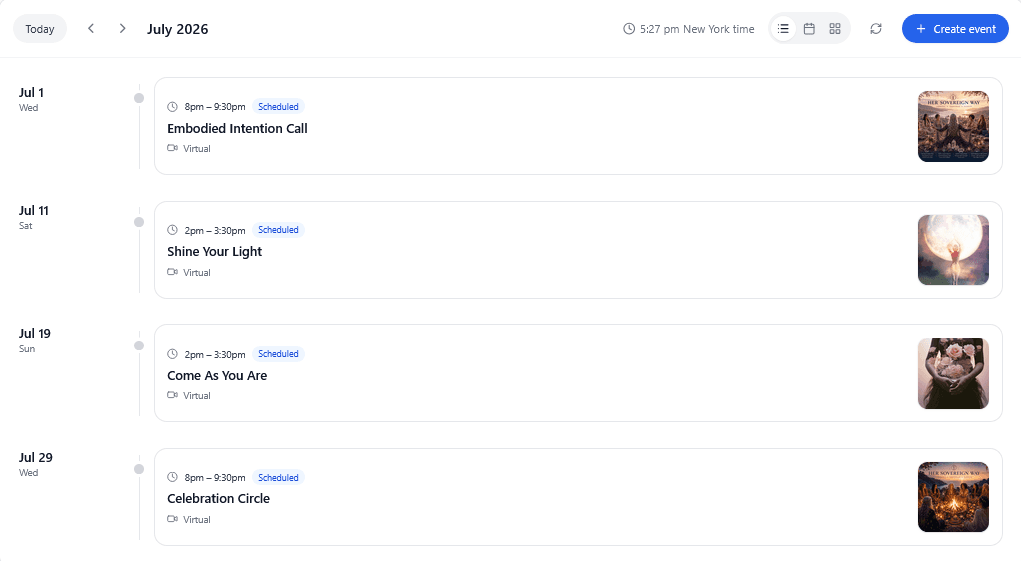Click the video camera icon on Shine Your Light

pos(173,271)
